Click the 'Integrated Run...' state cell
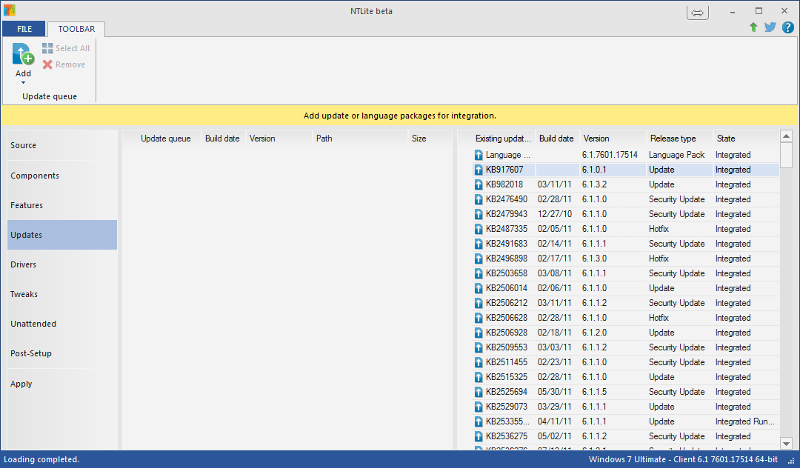800x468 pixels. point(745,421)
